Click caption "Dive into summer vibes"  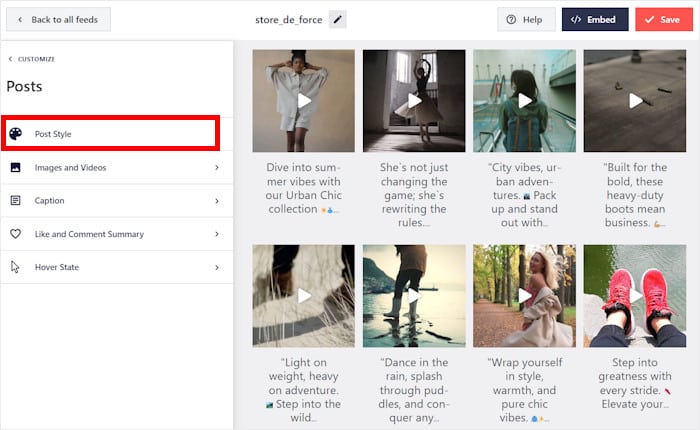(x=304, y=188)
